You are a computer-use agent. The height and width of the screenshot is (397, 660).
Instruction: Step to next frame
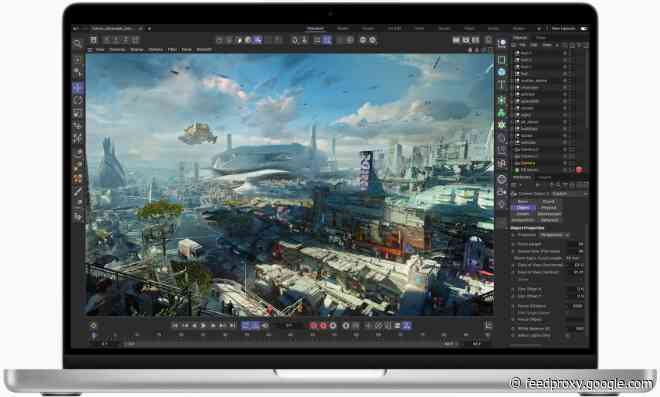[x=213, y=325]
